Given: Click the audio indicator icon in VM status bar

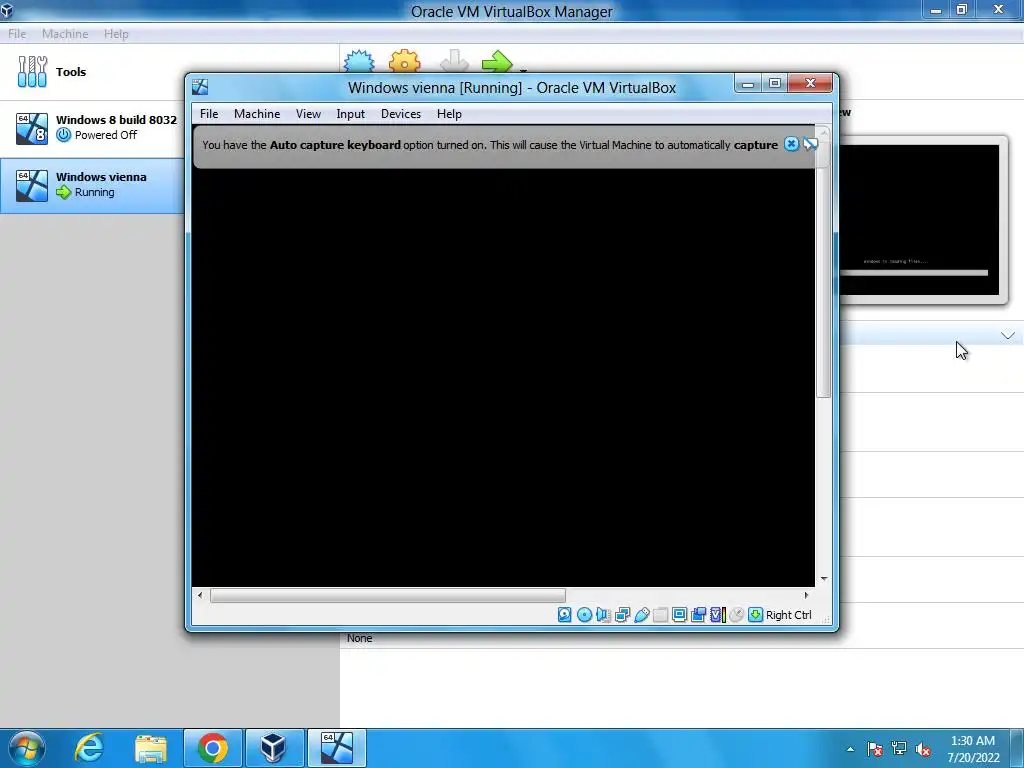Looking at the screenshot, I should [x=603, y=615].
